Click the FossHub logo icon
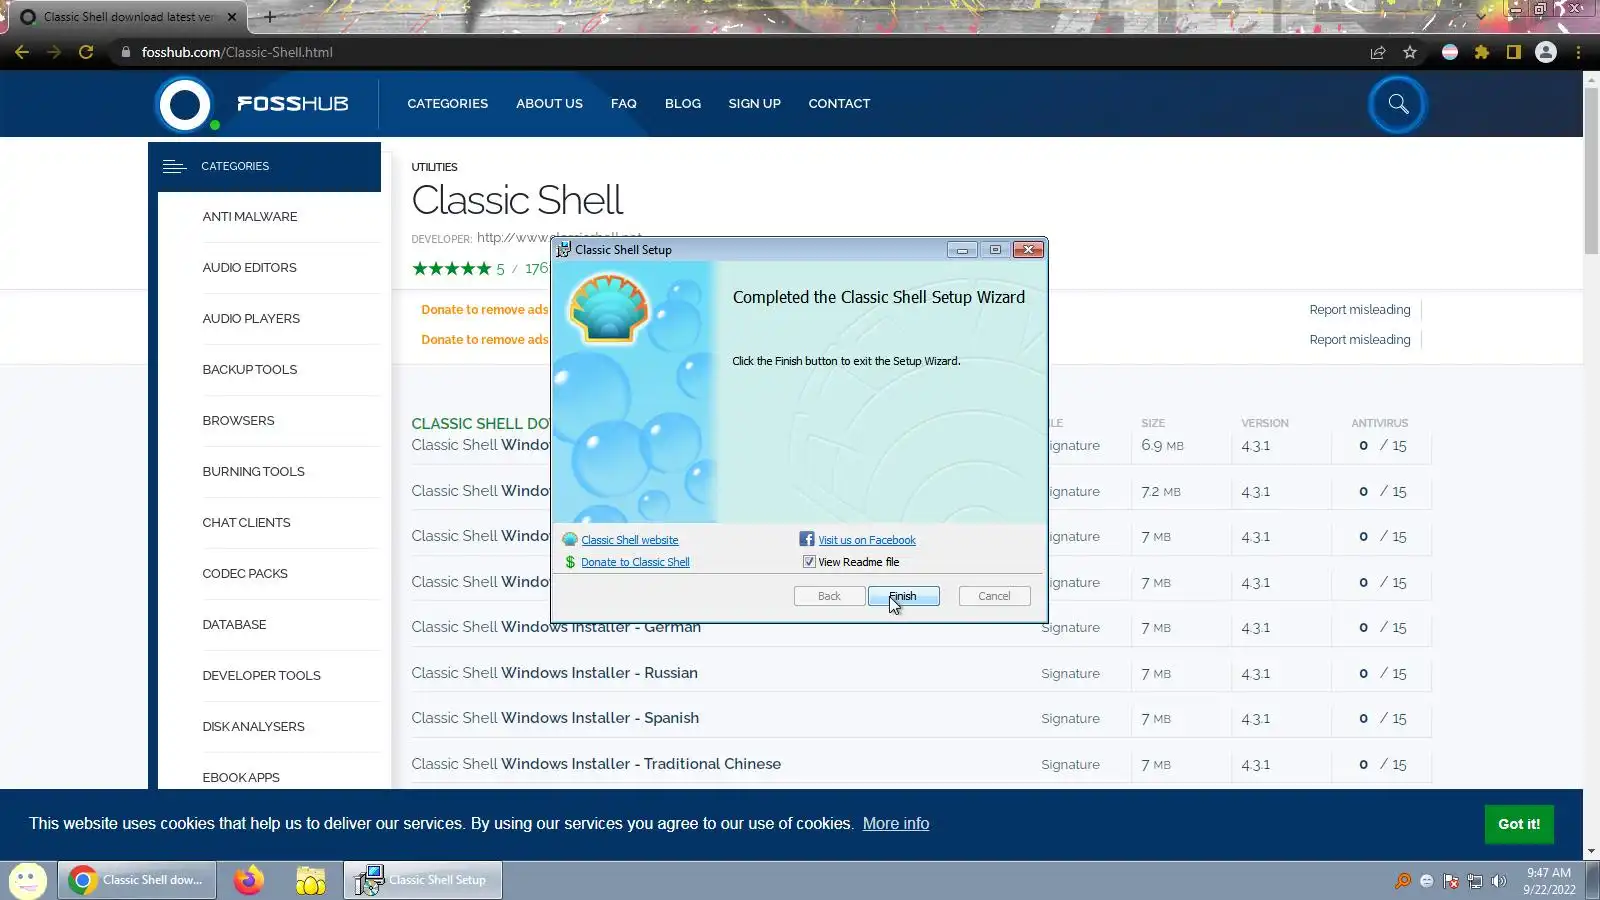 tap(186, 104)
